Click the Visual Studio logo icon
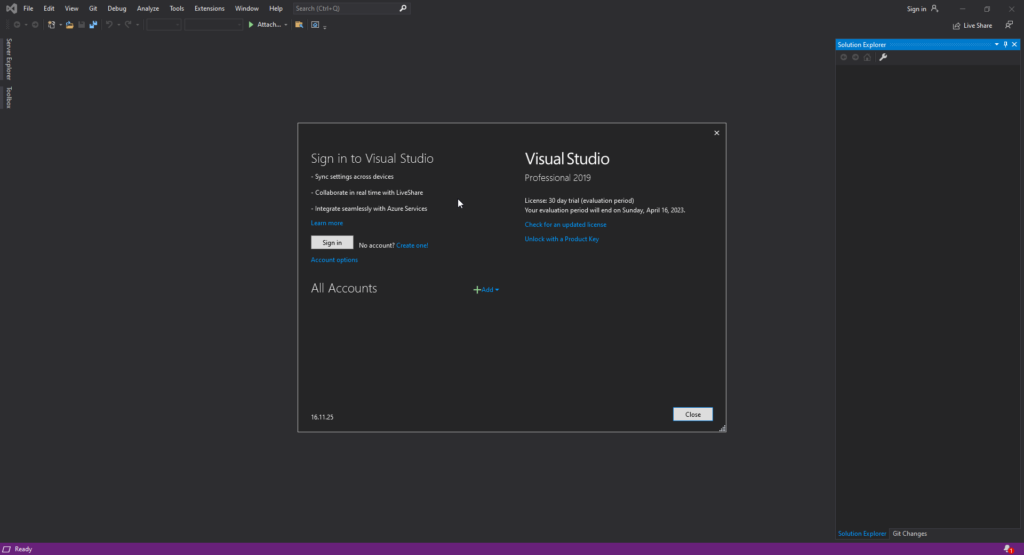 (11, 8)
